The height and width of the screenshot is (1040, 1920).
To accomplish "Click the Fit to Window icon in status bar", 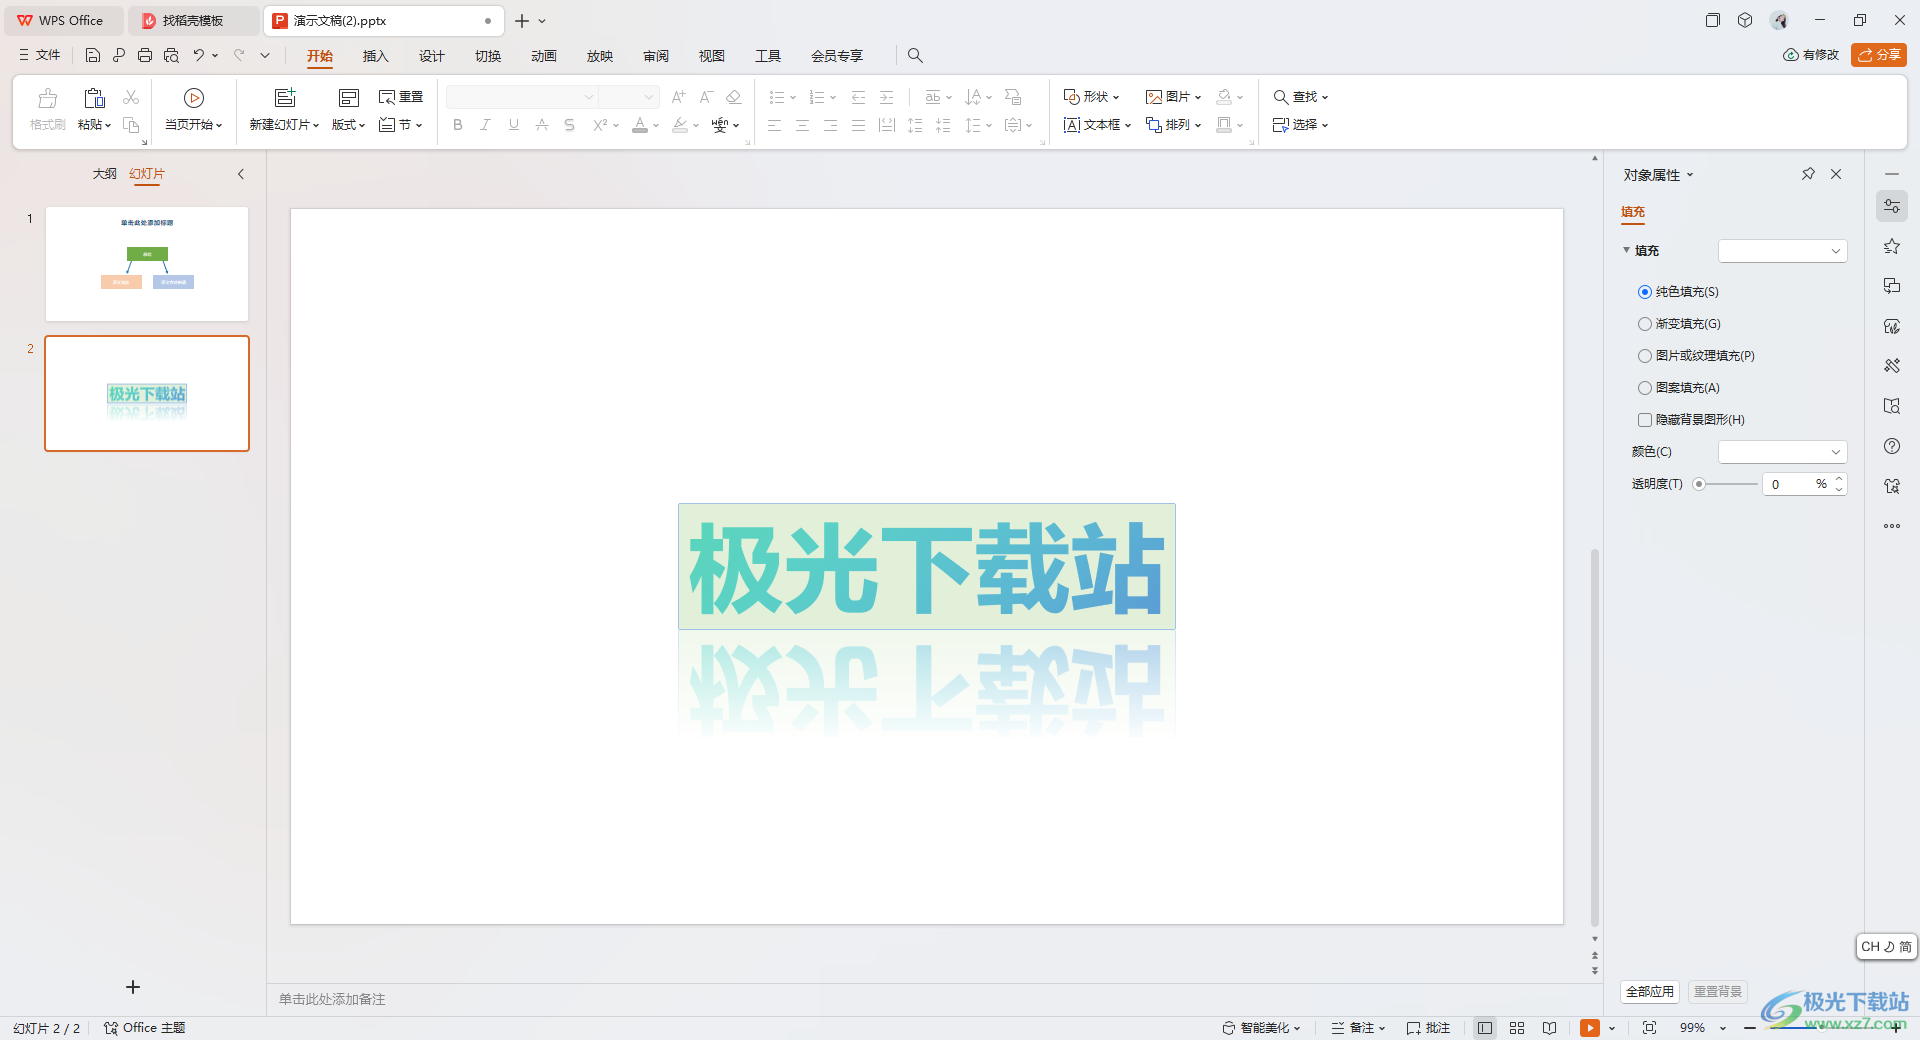I will [1650, 1028].
